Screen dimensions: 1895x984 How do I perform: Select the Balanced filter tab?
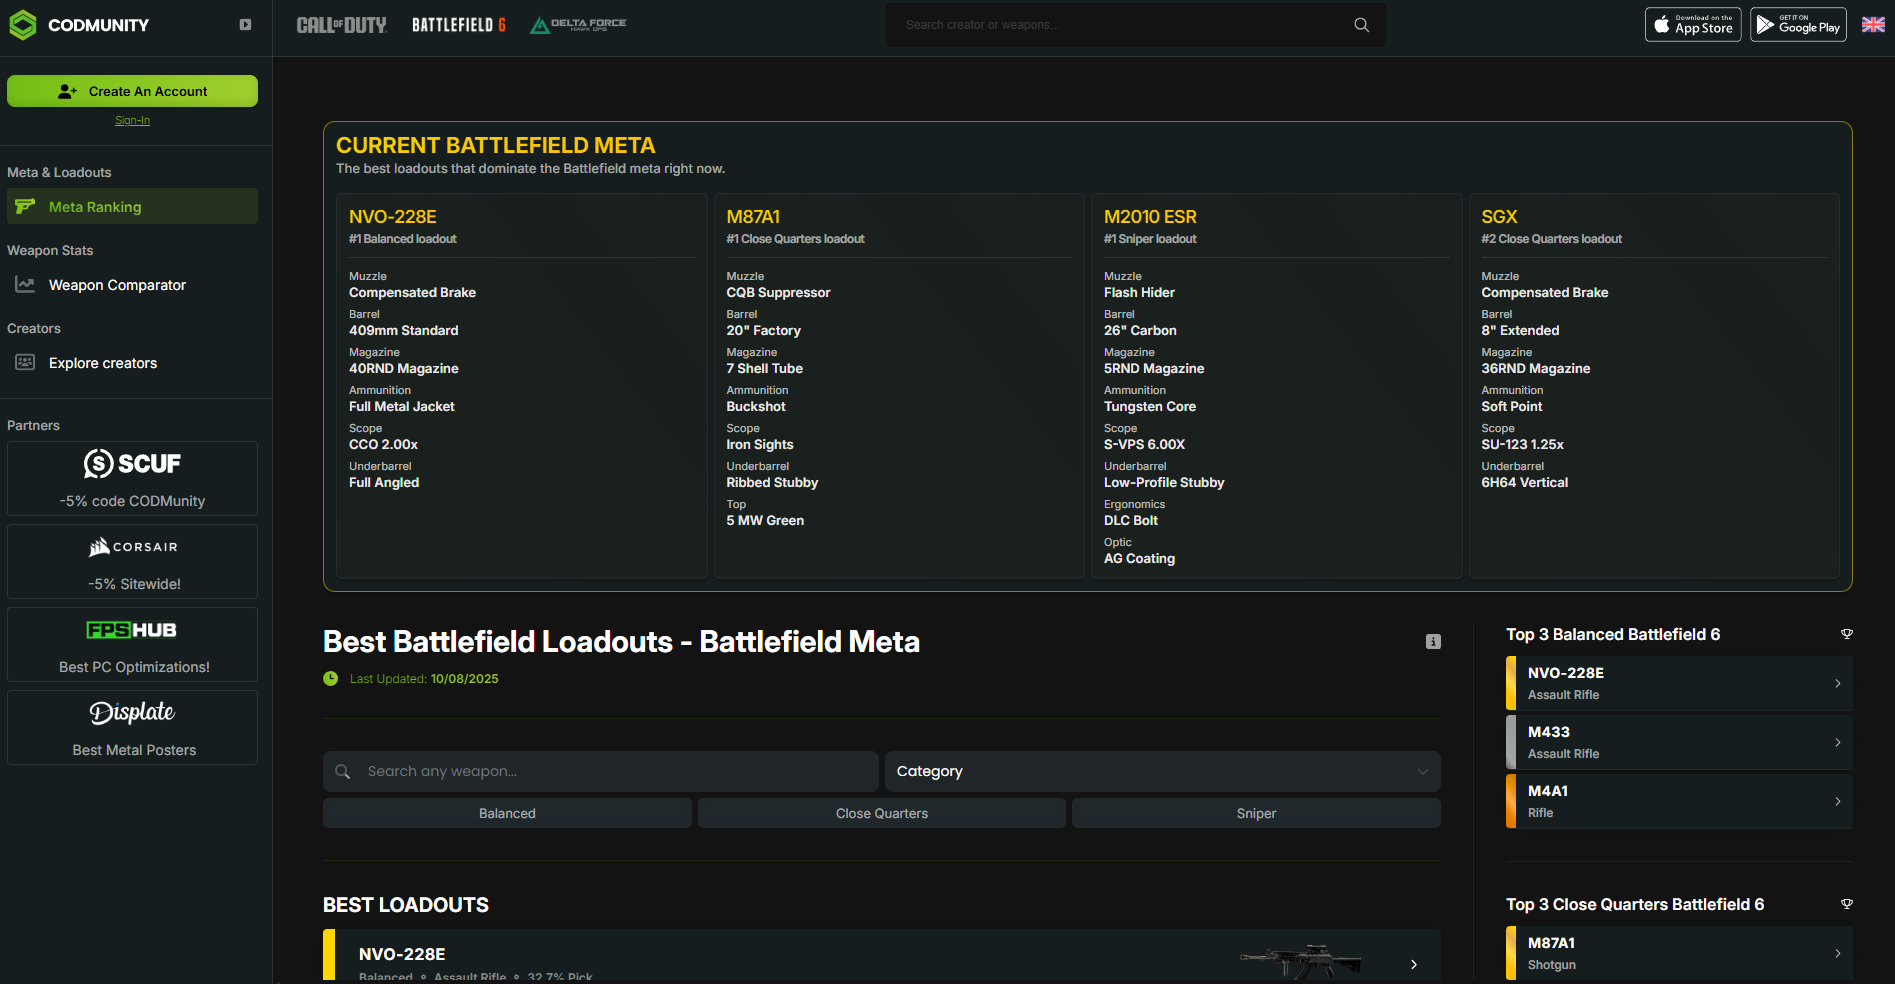point(507,813)
